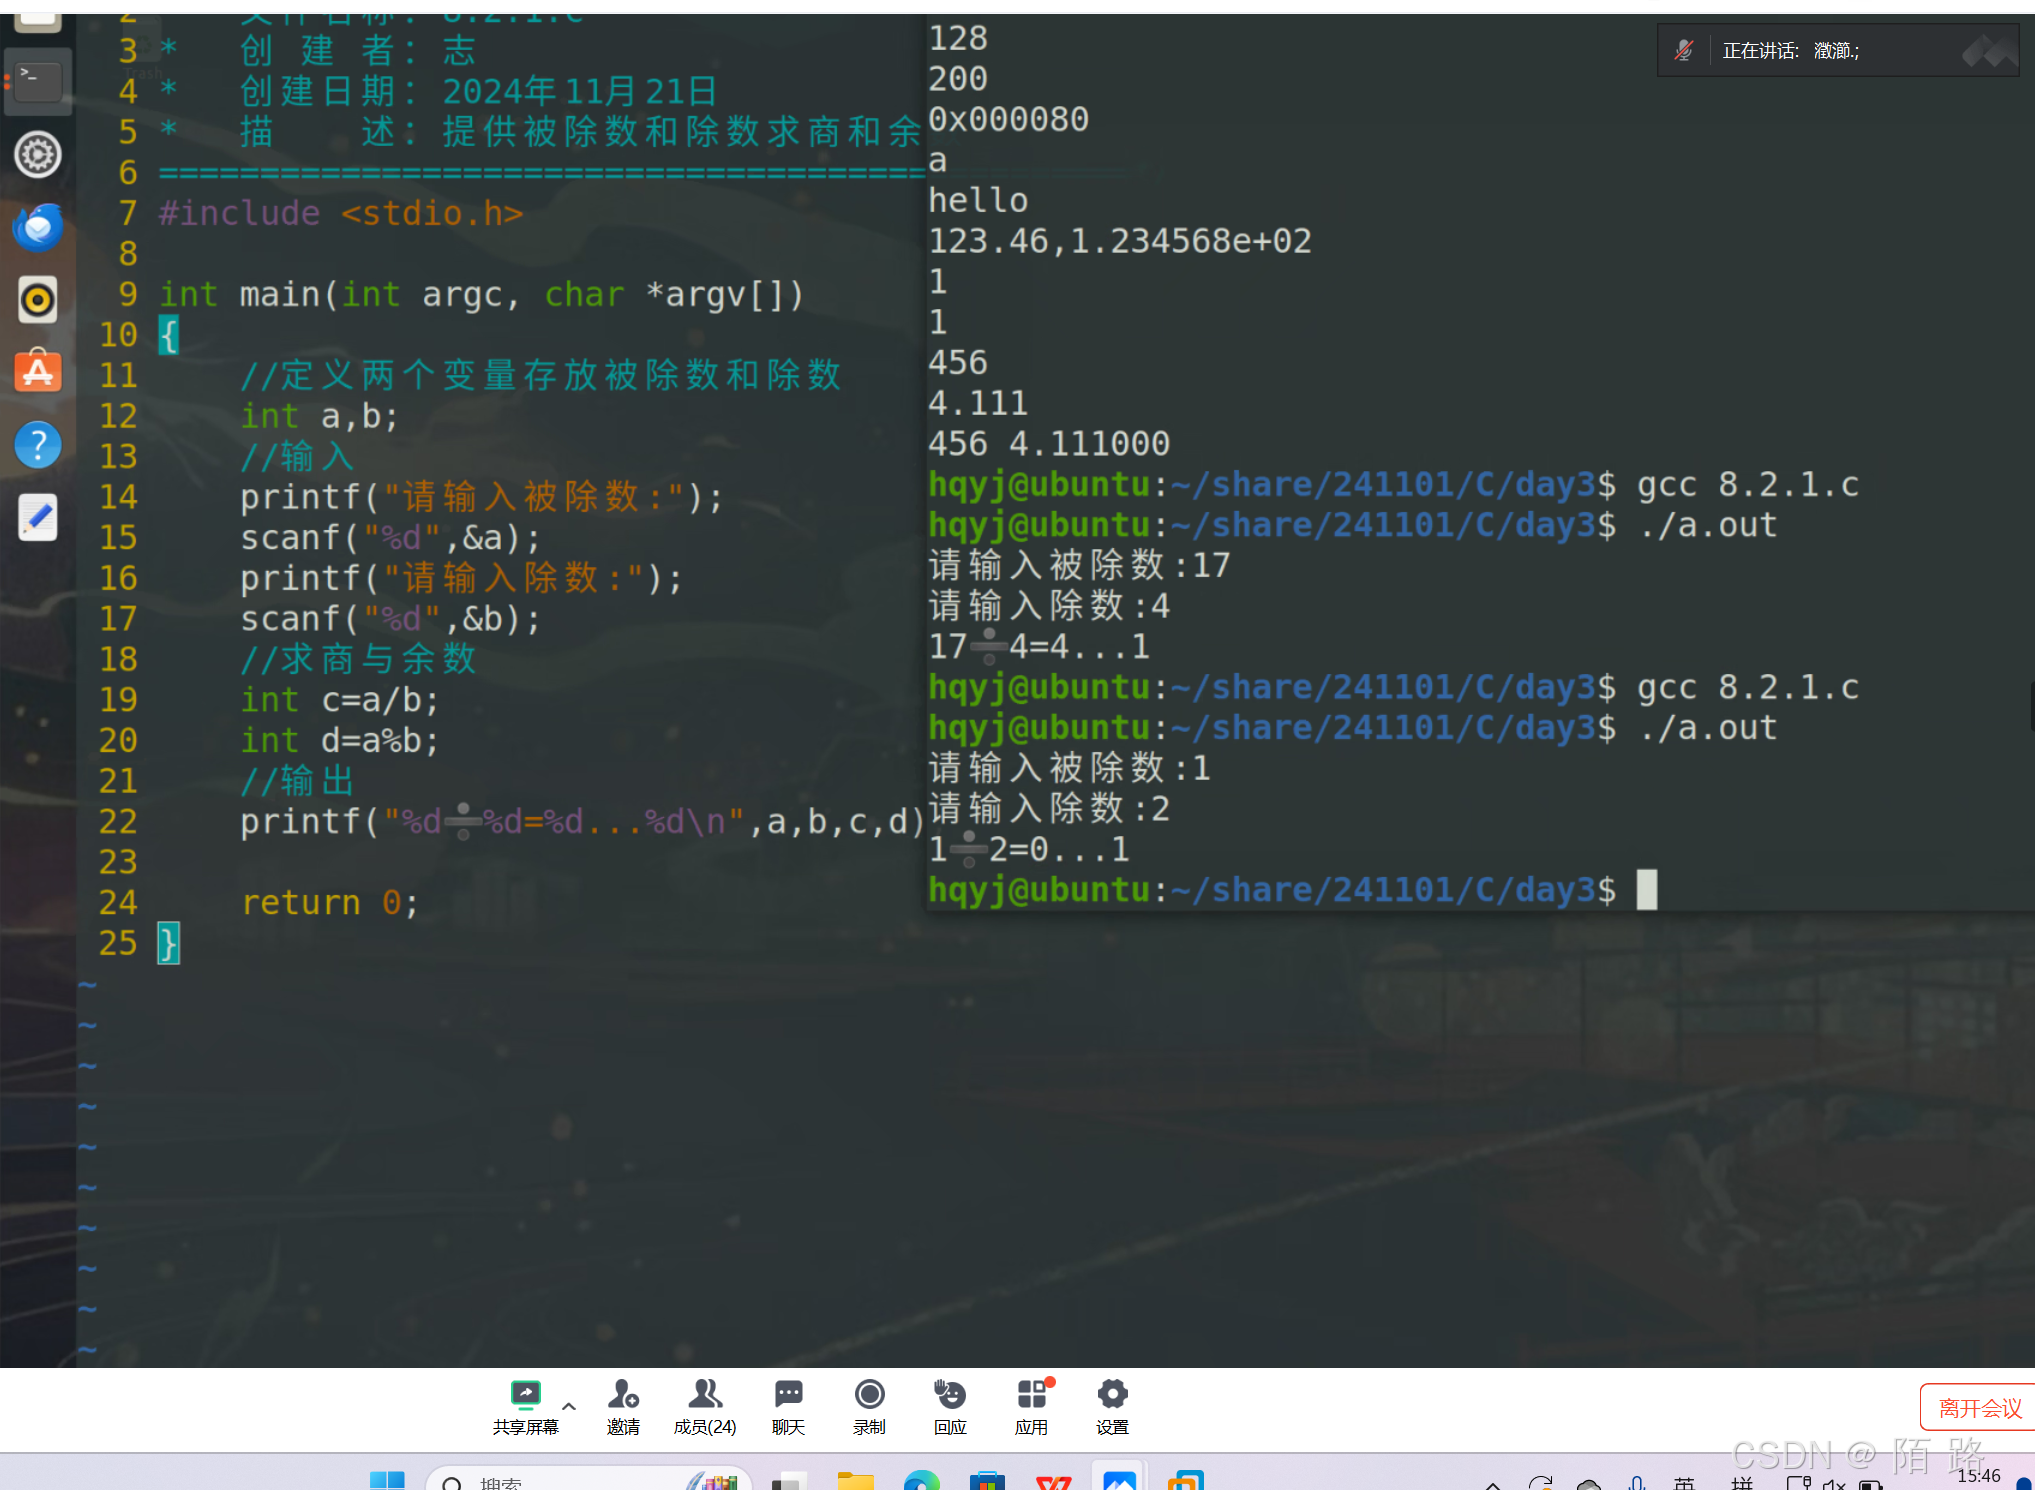Open Terminal from the Ubuntu dock
The height and width of the screenshot is (1490, 2035).
coord(38,81)
